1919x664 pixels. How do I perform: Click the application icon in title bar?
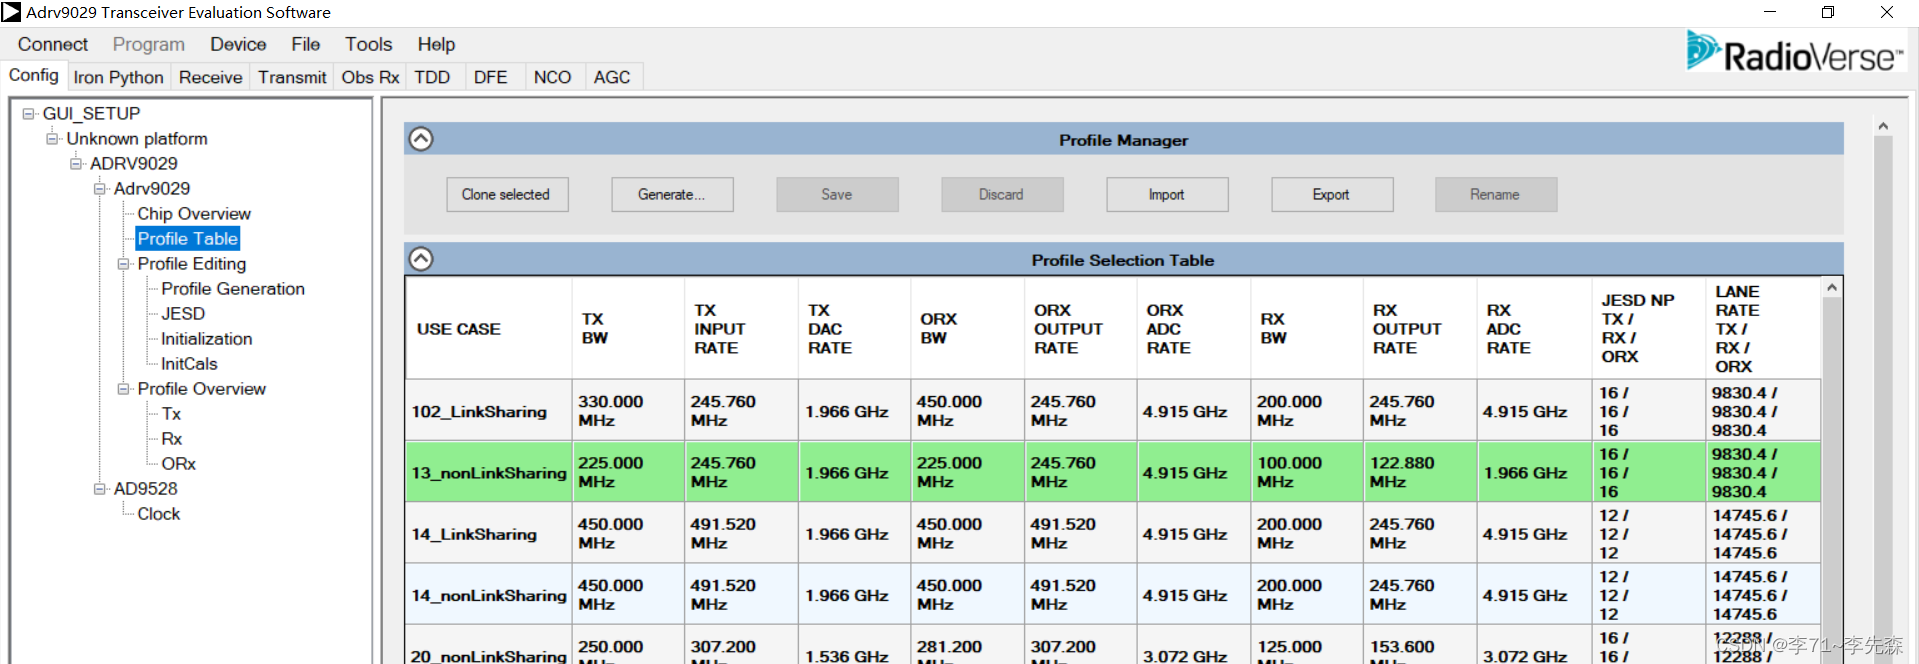click(11, 12)
